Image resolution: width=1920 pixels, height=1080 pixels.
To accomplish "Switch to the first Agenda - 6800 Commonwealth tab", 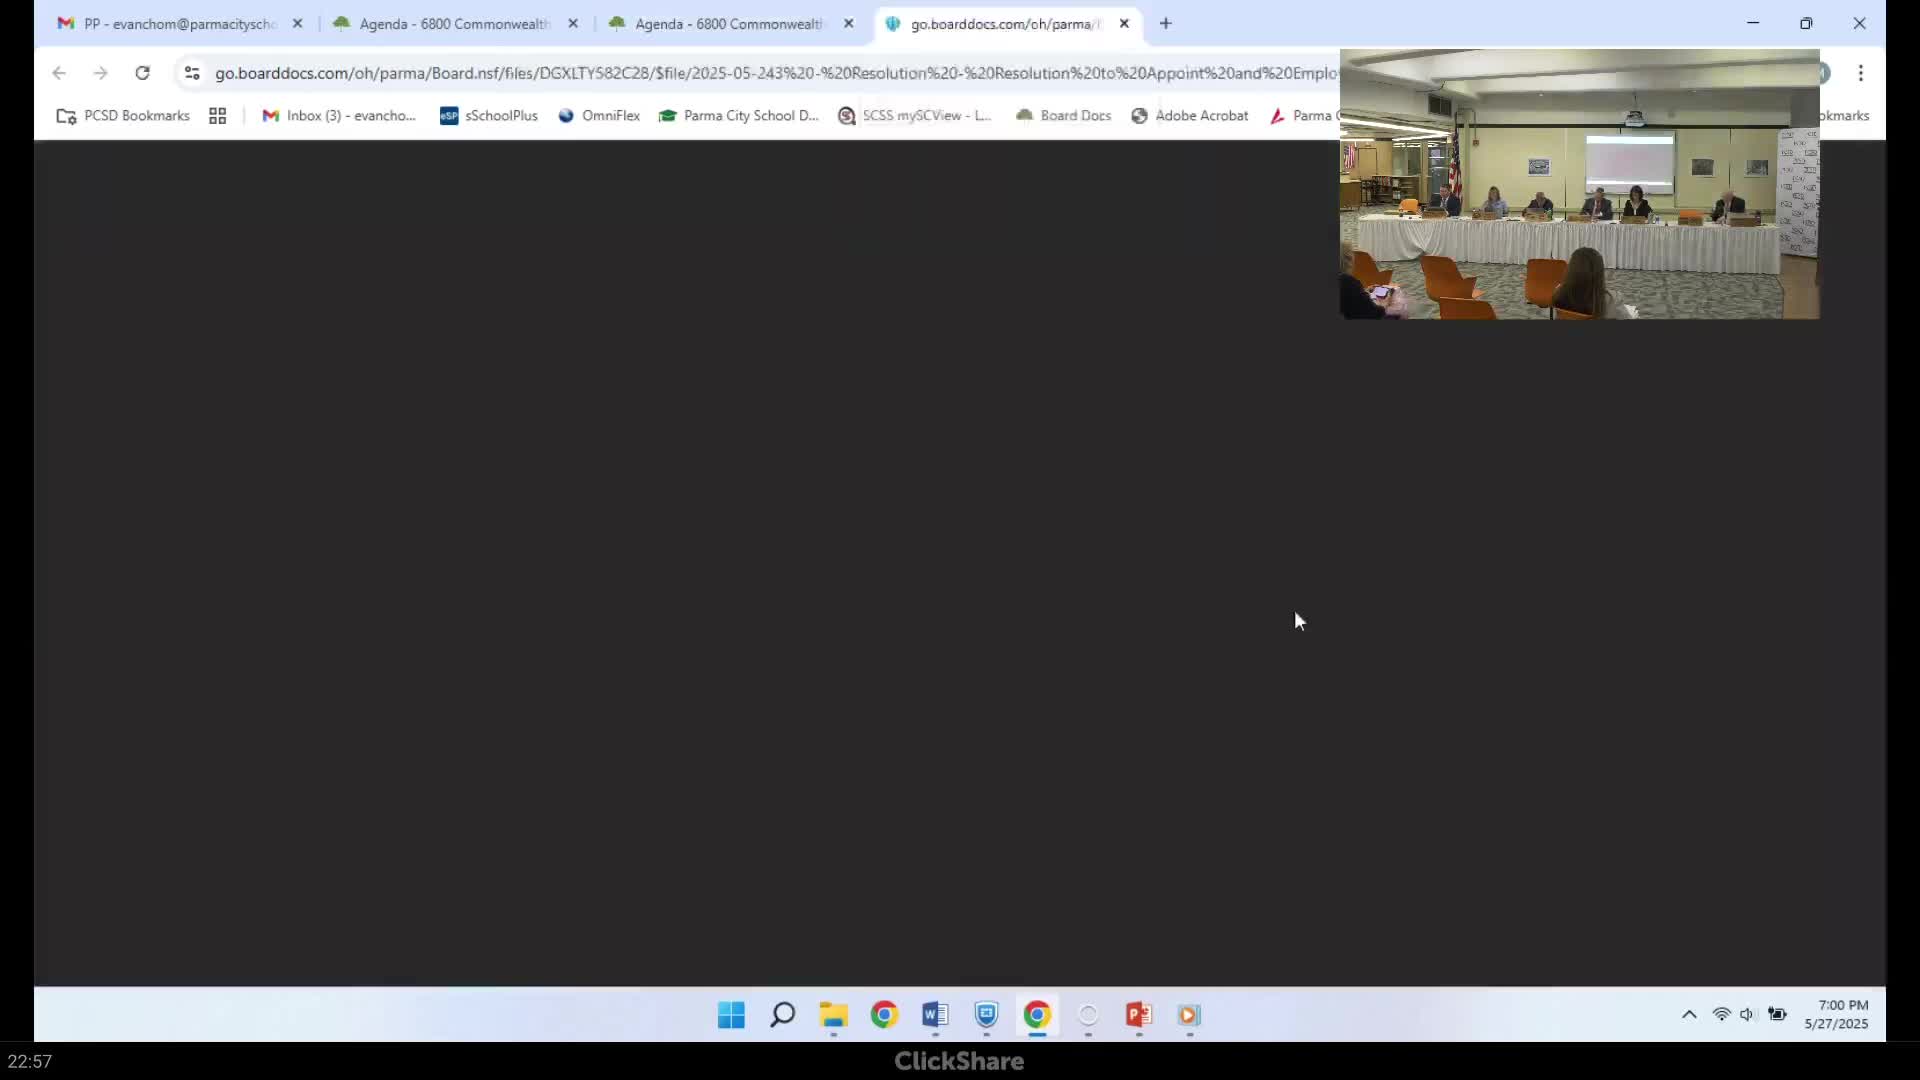I will pyautogui.click(x=454, y=24).
